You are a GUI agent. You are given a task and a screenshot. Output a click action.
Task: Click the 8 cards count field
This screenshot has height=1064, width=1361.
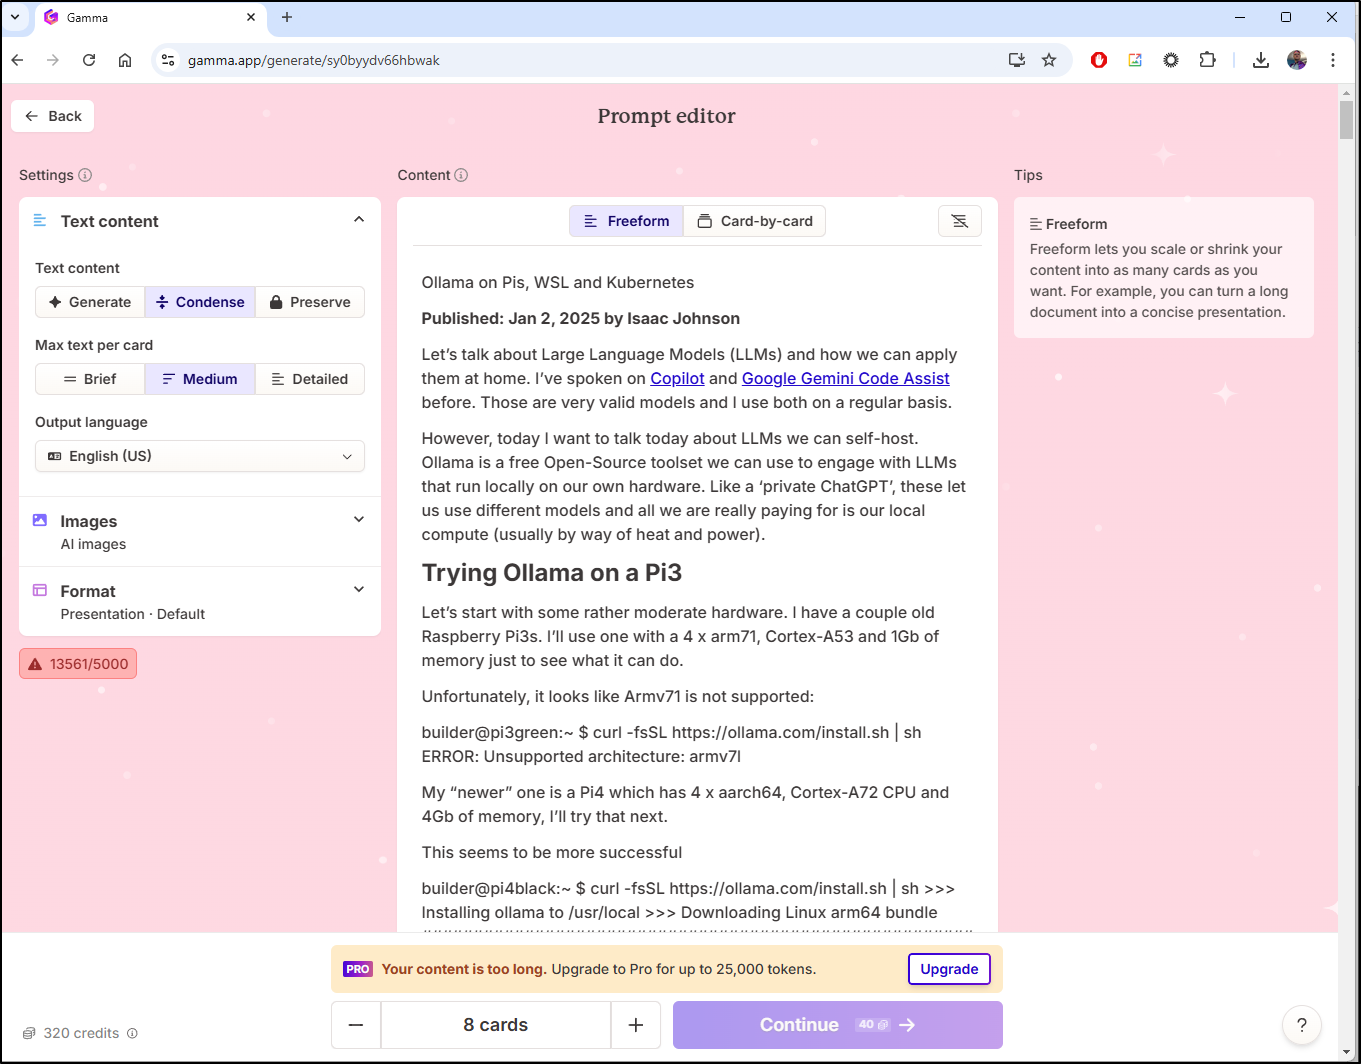pos(496,1025)
